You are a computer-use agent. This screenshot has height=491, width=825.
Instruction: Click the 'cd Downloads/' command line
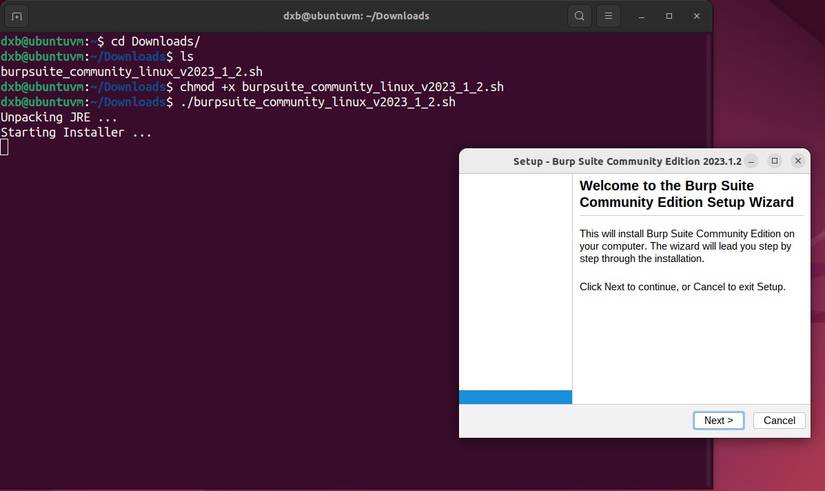[100, 41]
